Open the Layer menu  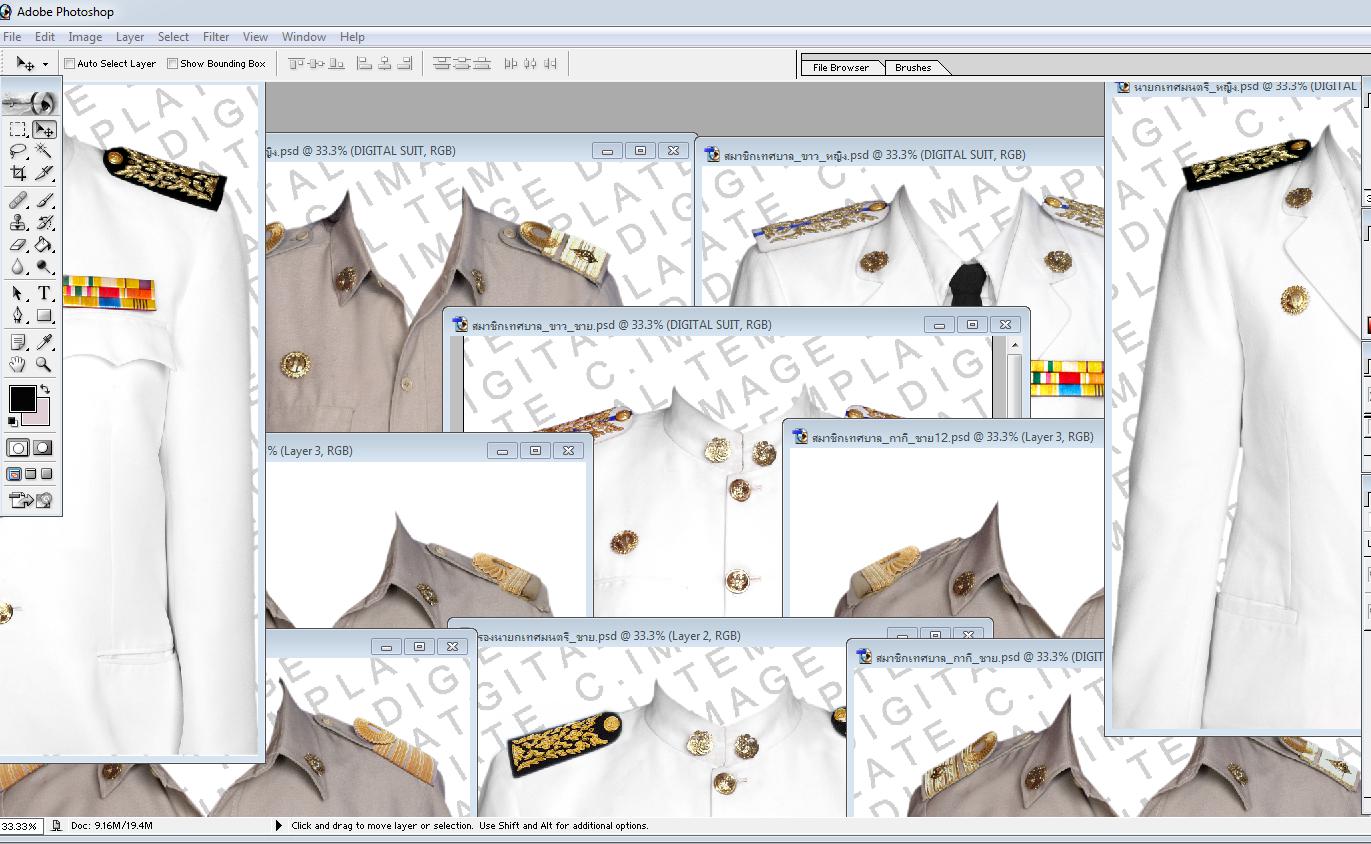point(130,37)
